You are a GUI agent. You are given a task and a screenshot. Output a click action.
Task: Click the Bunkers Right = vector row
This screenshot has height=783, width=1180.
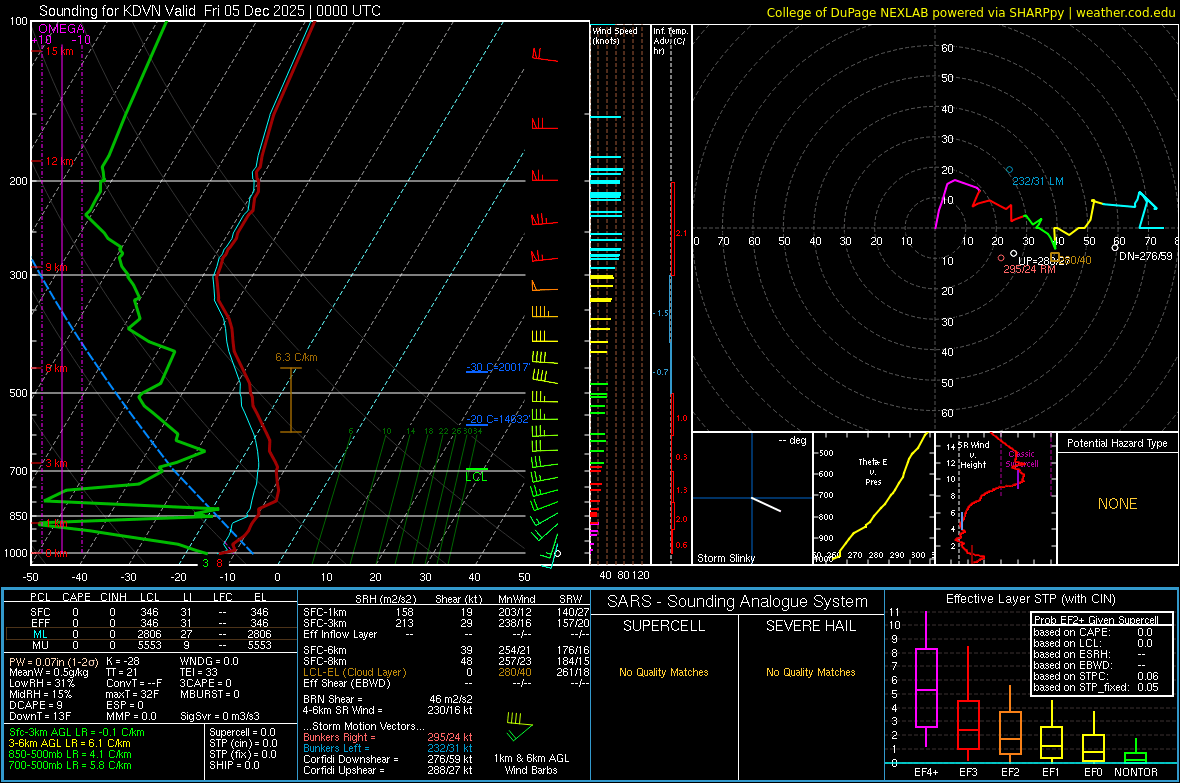388,737
